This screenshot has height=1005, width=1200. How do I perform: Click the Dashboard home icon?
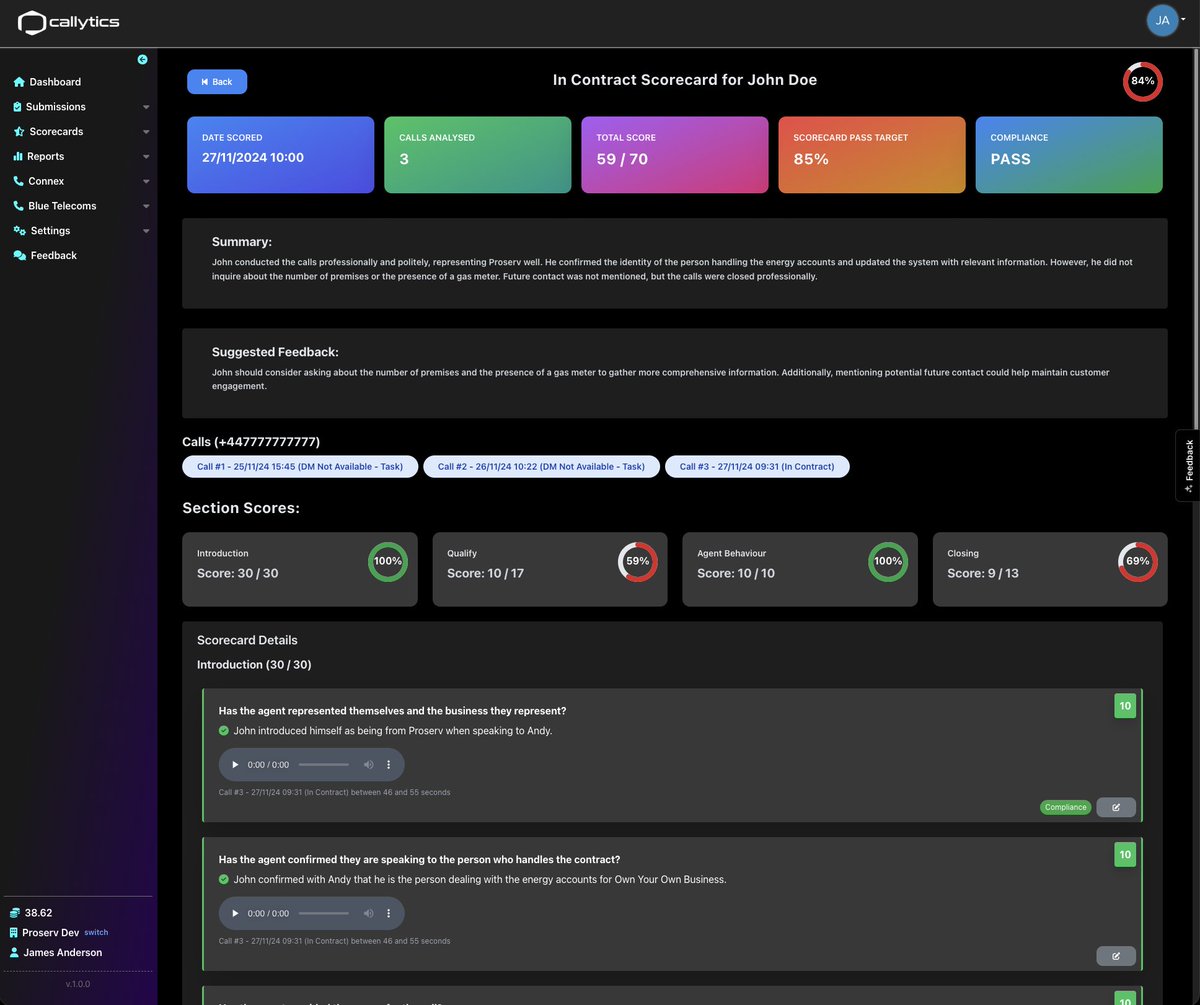coord(19,82)
